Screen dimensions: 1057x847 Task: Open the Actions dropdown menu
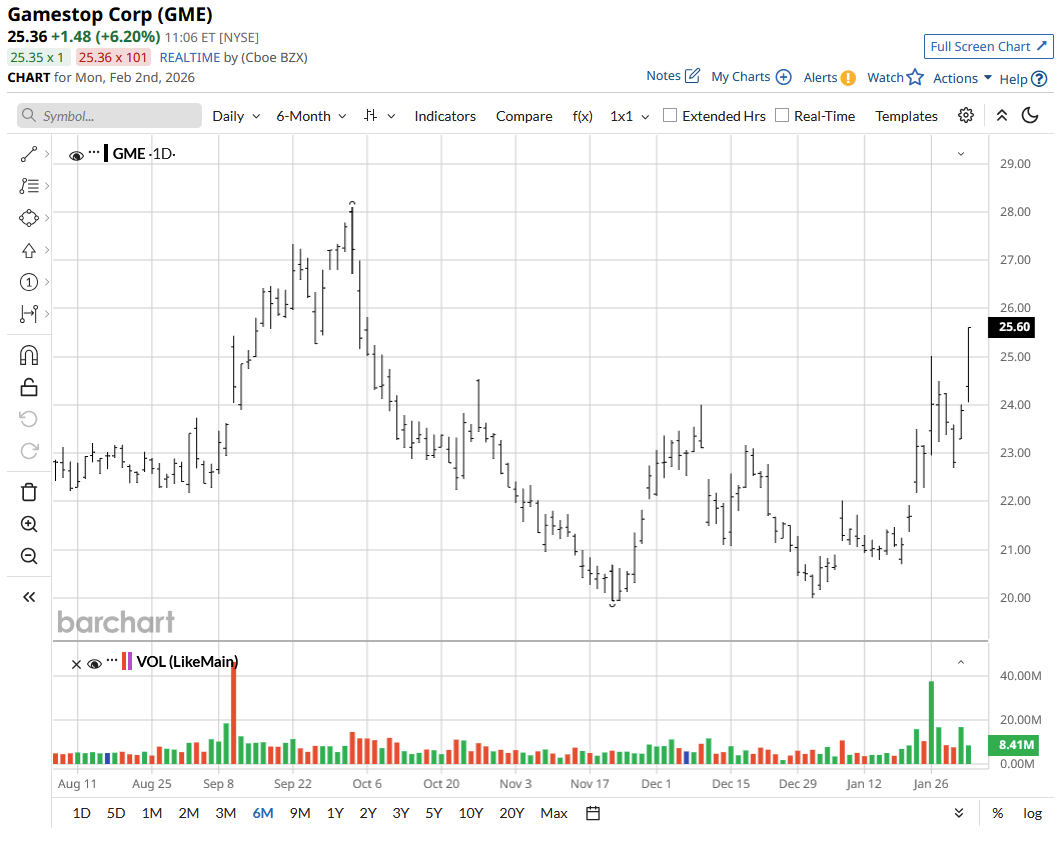pyautogui.click(x=962, y=78)
